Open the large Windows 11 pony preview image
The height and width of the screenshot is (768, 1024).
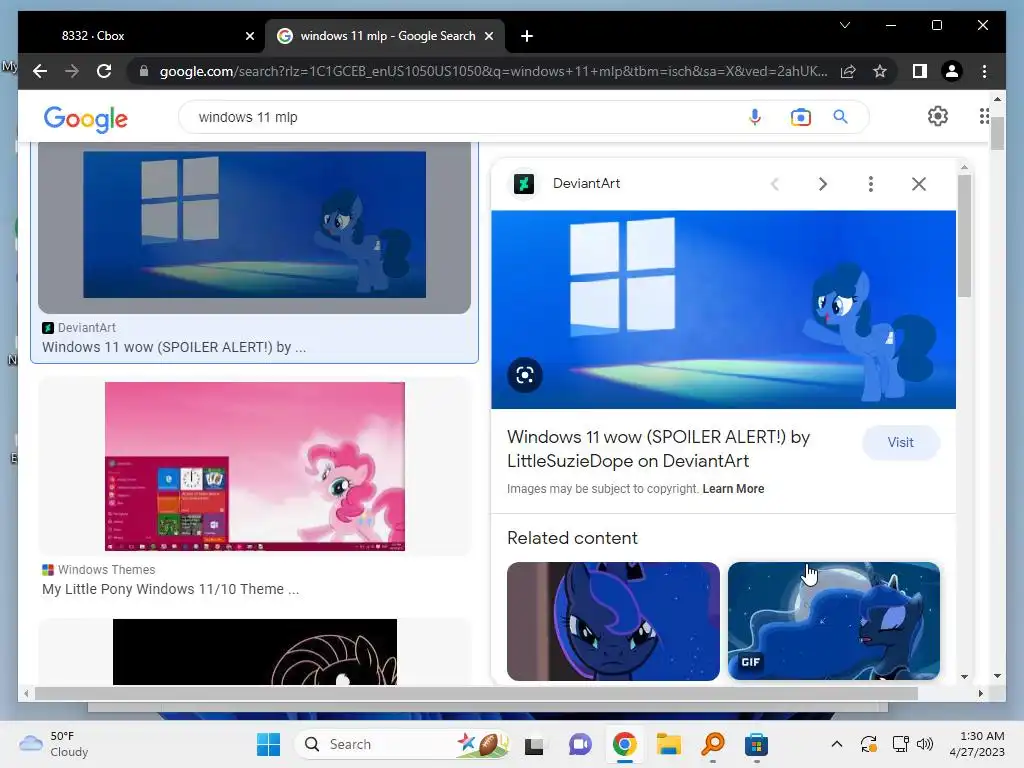(x=724, y=310)
